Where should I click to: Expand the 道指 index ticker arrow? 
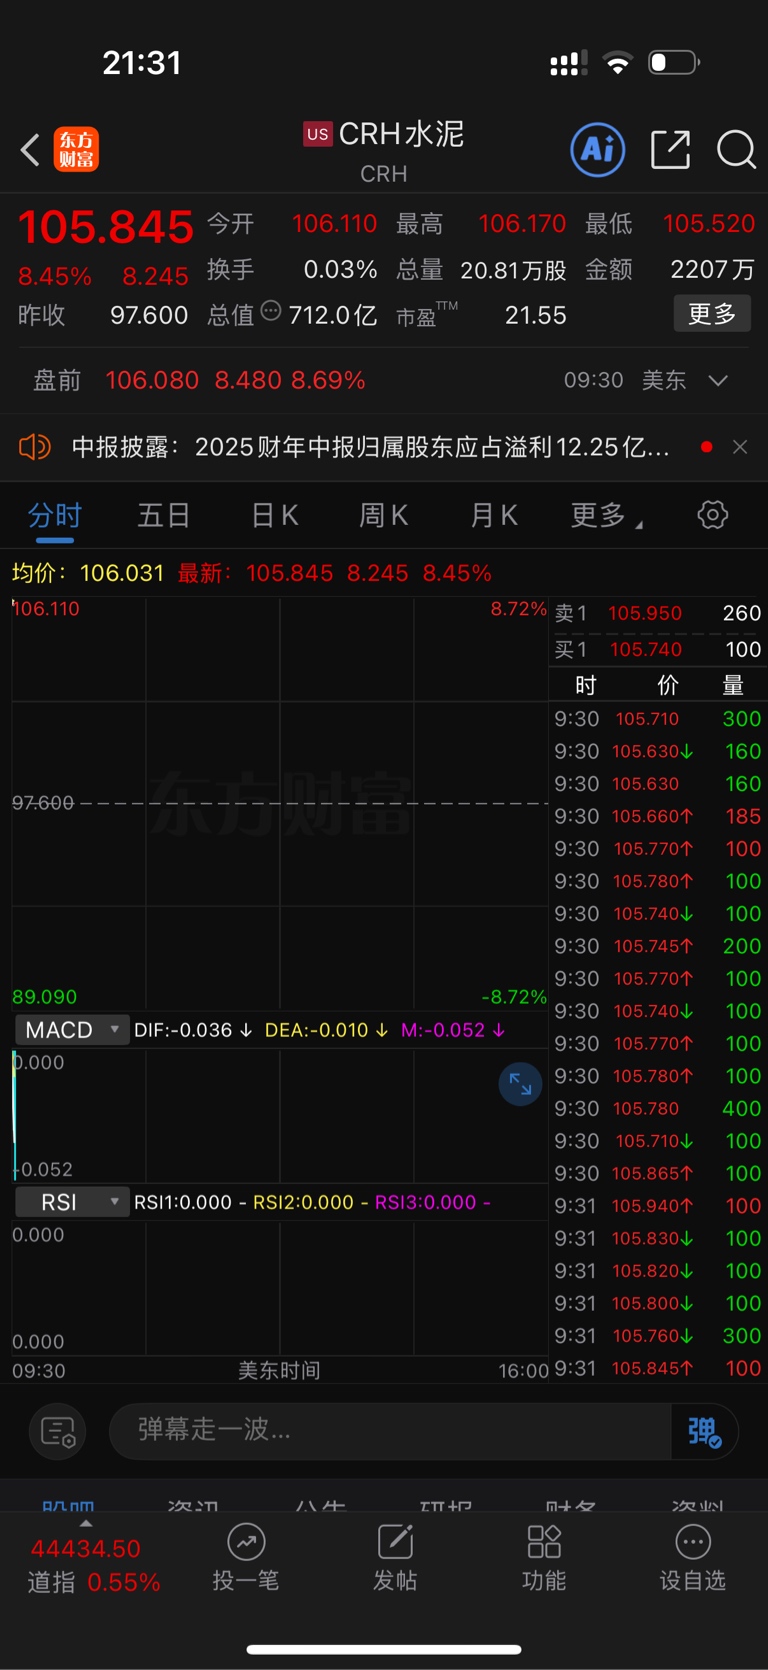(86, 1523)
